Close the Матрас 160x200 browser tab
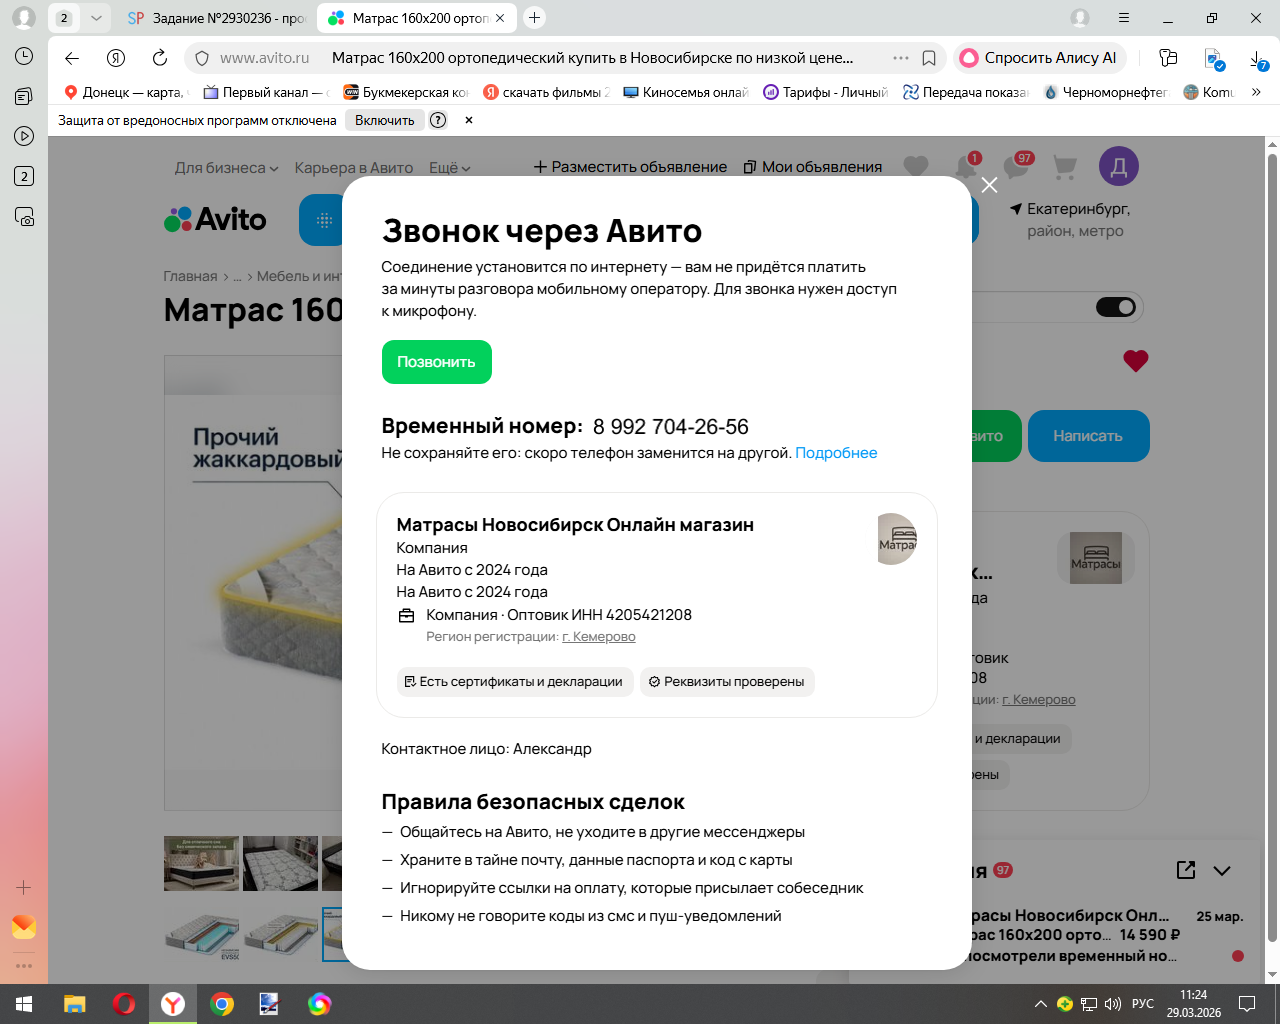This screenshot has height=1024, width=1280. 500,18
